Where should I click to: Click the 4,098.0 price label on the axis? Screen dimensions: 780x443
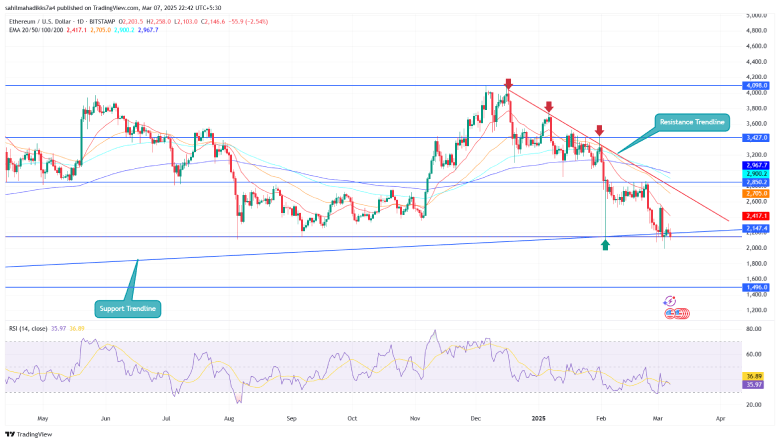point(755,86)
